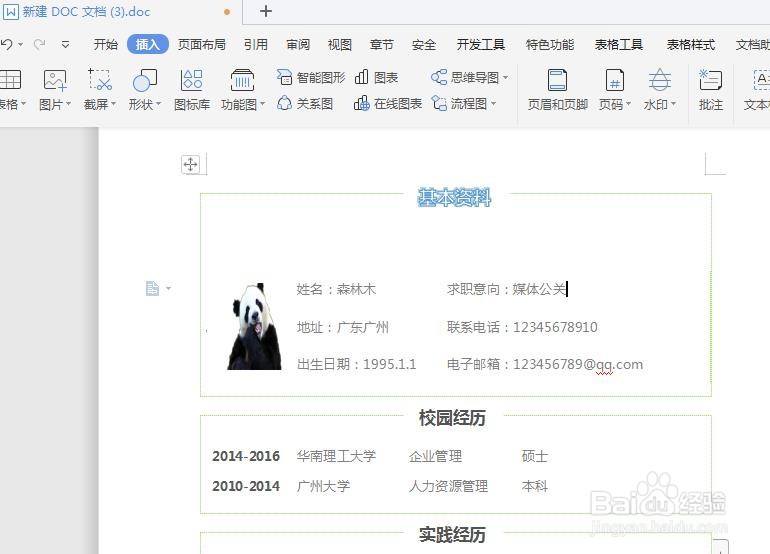Open the 特色功能 tab
The height and width of the screenshot is (554, 770).
click(550, 45)
